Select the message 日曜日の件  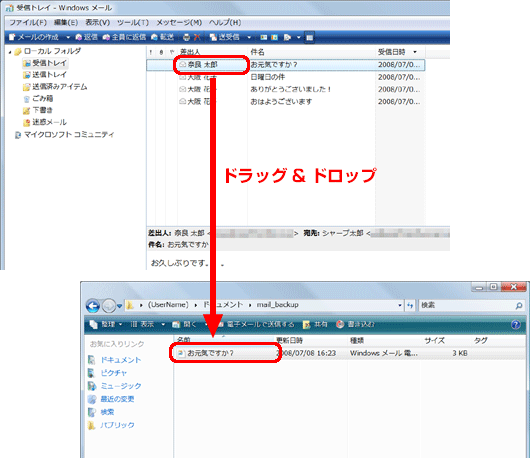(286, 77)
